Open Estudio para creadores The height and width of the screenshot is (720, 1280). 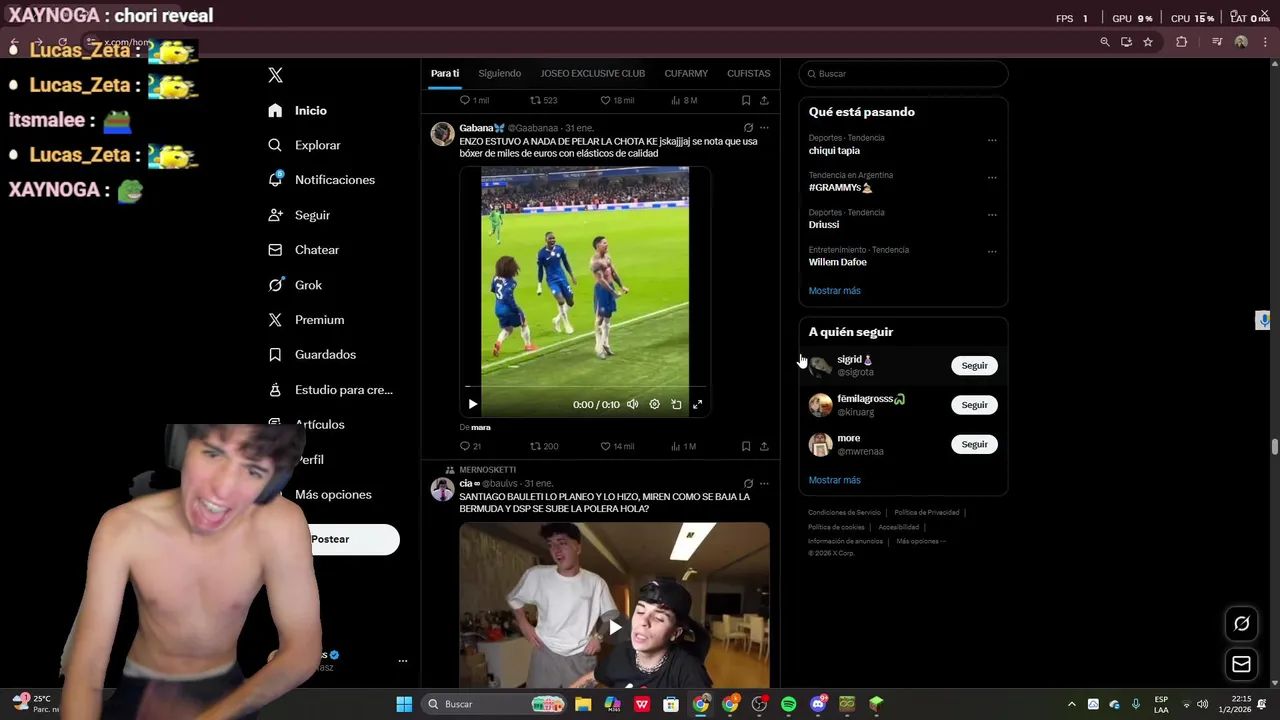click(x=331, y=390)
